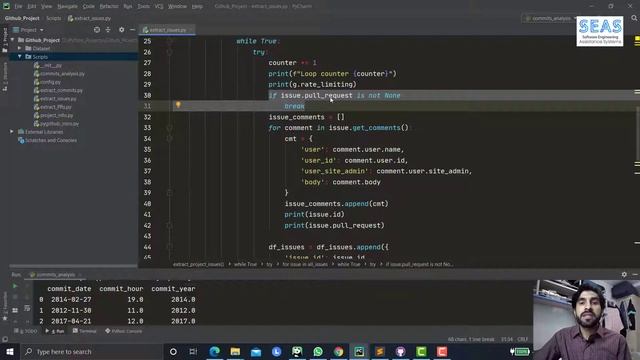Image resolution: width=640 pixels, height=360 pixels.
Task: Open the Python Console tool window
Action: (124, 331)
